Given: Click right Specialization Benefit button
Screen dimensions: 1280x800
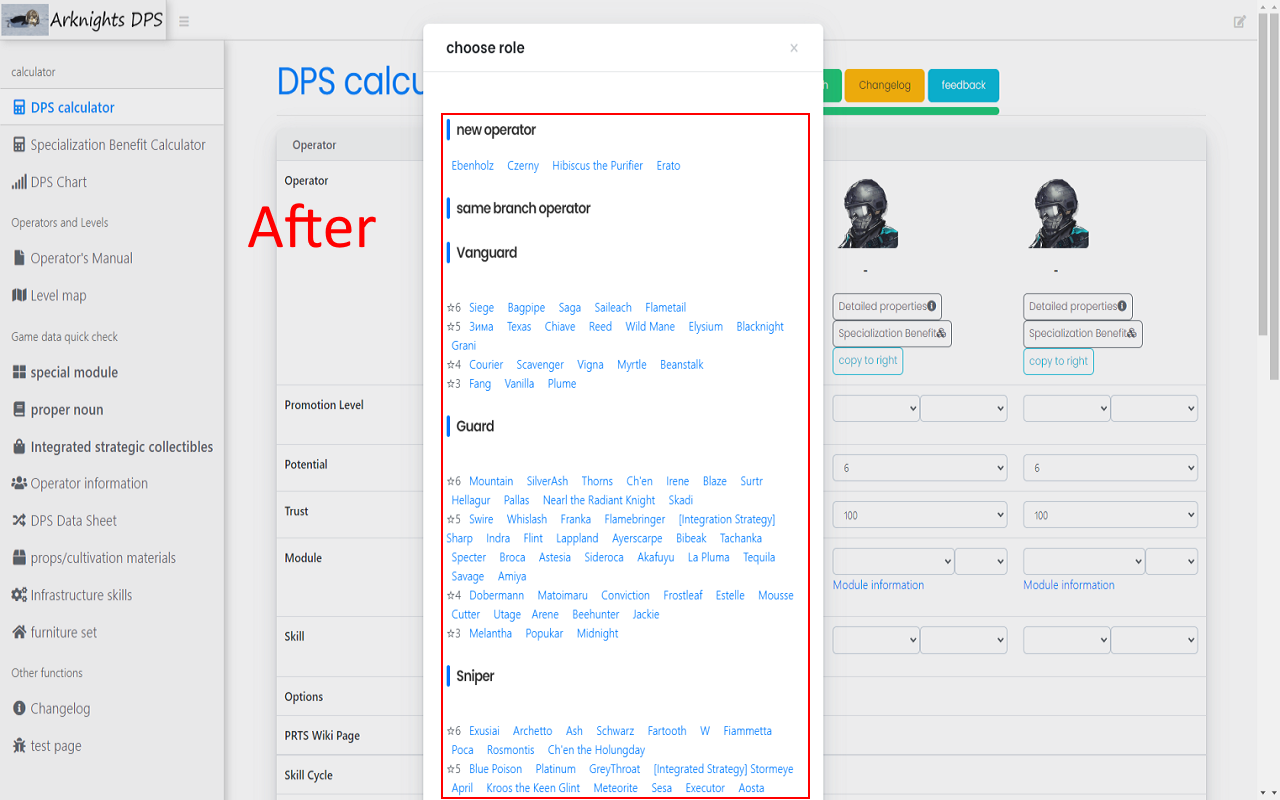Looking at the screenshot, I should click(x=1083, y=334).
